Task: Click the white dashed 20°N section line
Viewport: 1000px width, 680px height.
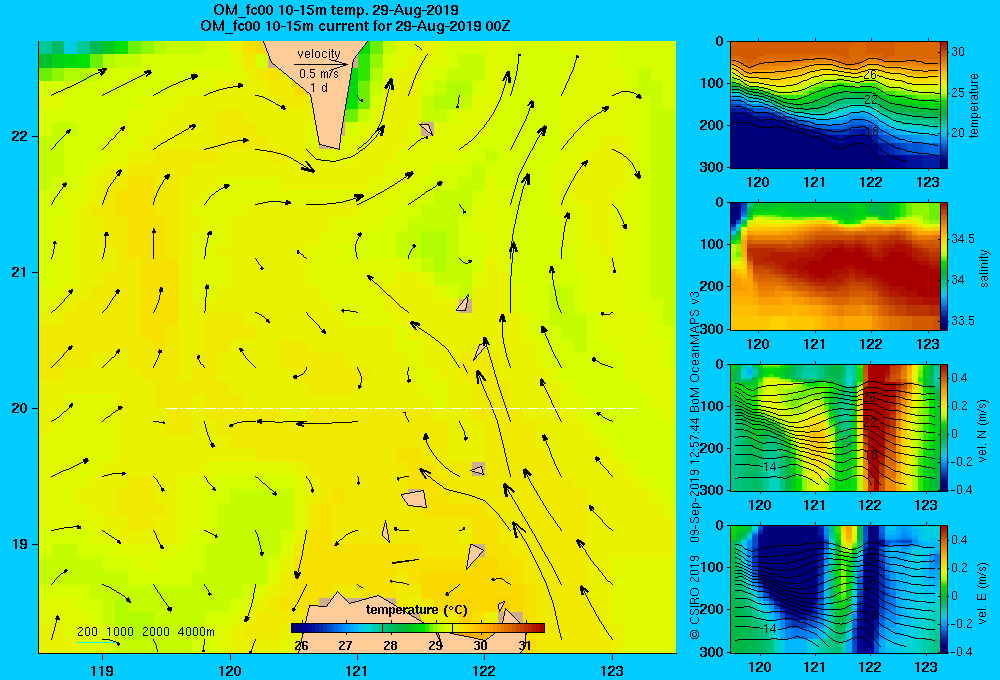Action: pos(401,408)
